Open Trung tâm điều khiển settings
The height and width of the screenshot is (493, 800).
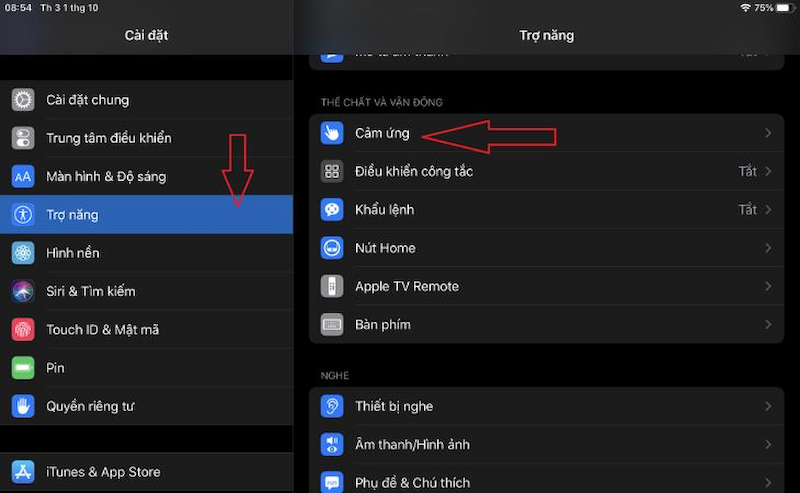(x=146, y=138)
